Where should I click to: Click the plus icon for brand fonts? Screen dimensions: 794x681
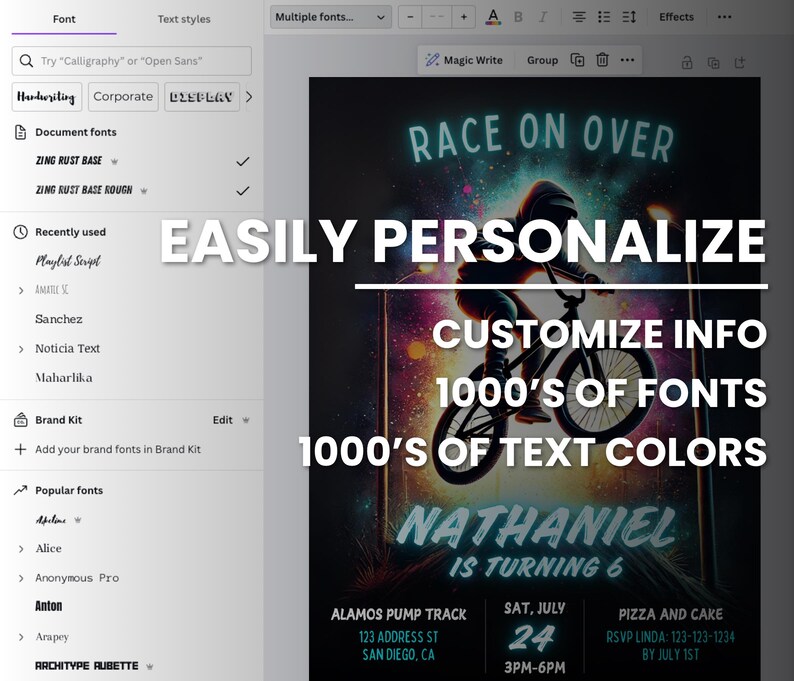click(x=20, y=449)
